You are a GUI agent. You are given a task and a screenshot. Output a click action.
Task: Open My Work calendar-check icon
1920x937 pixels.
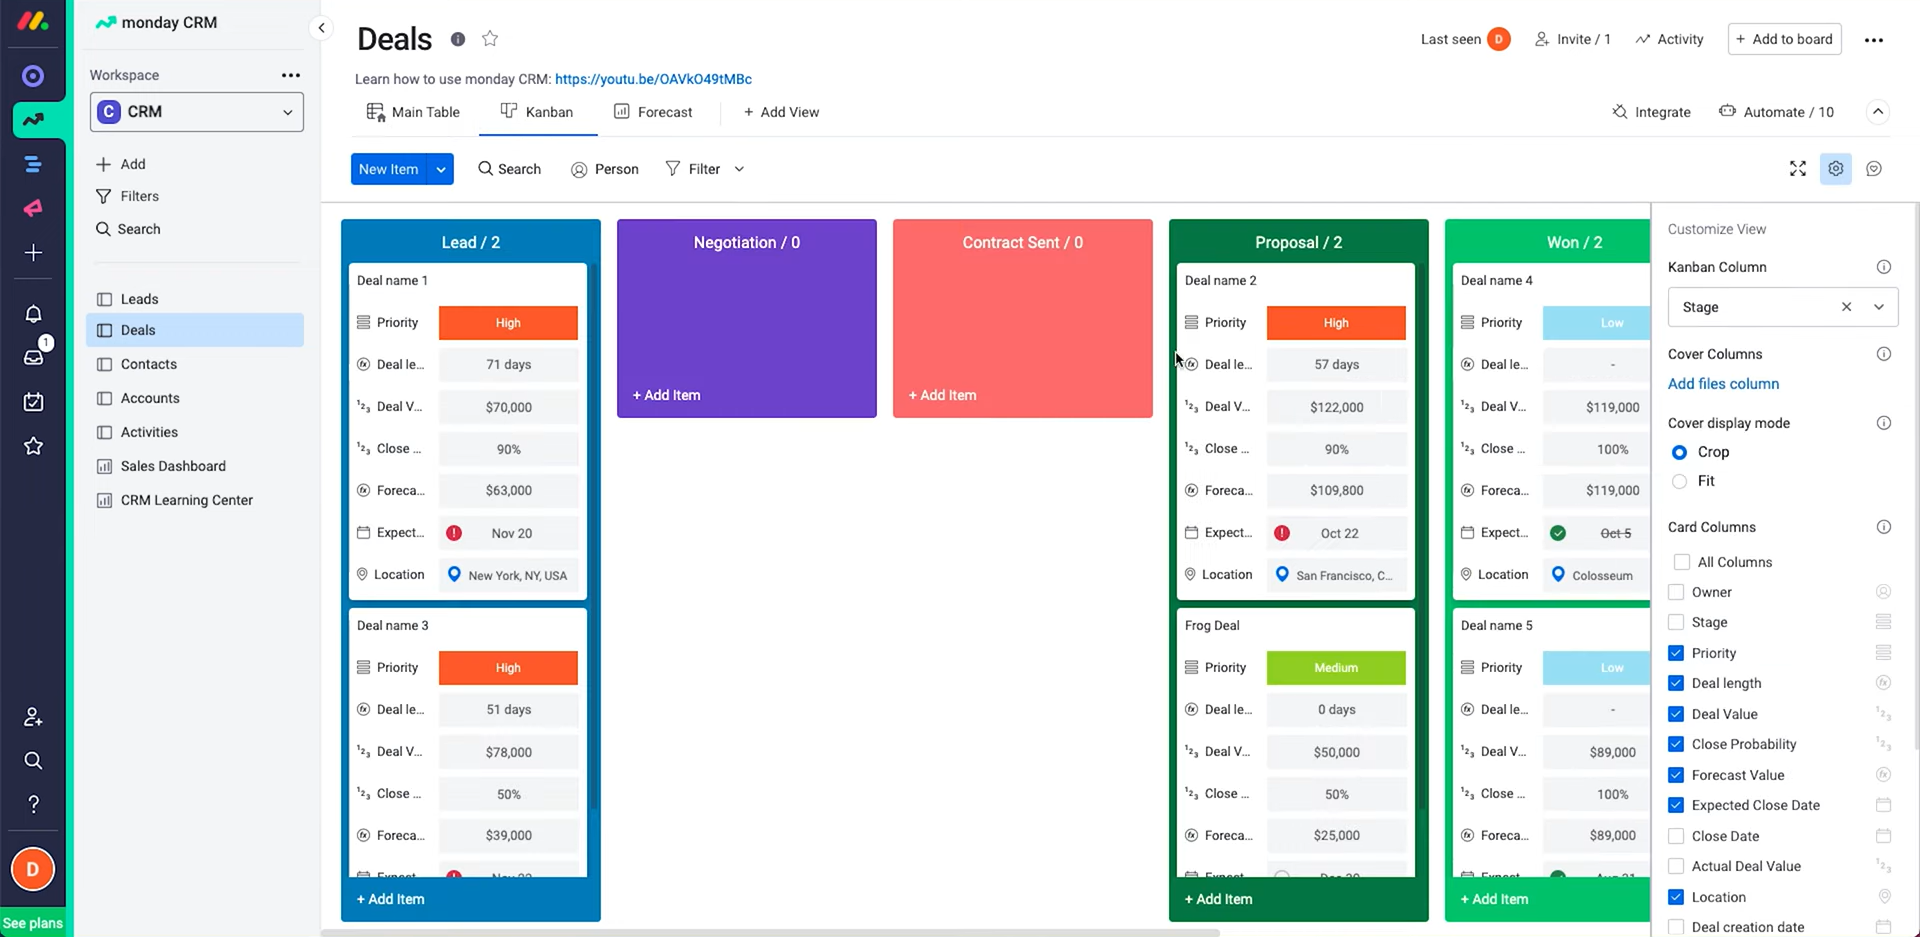(33, 402)
